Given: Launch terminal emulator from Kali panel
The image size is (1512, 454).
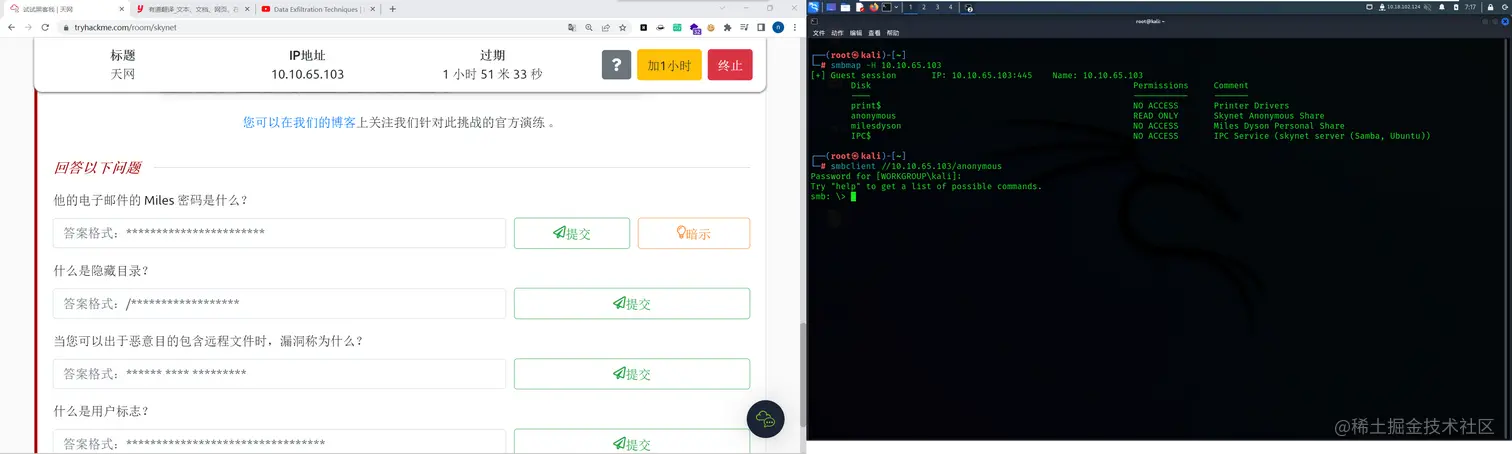Looking at the screenshot, I should coord(886,7).
